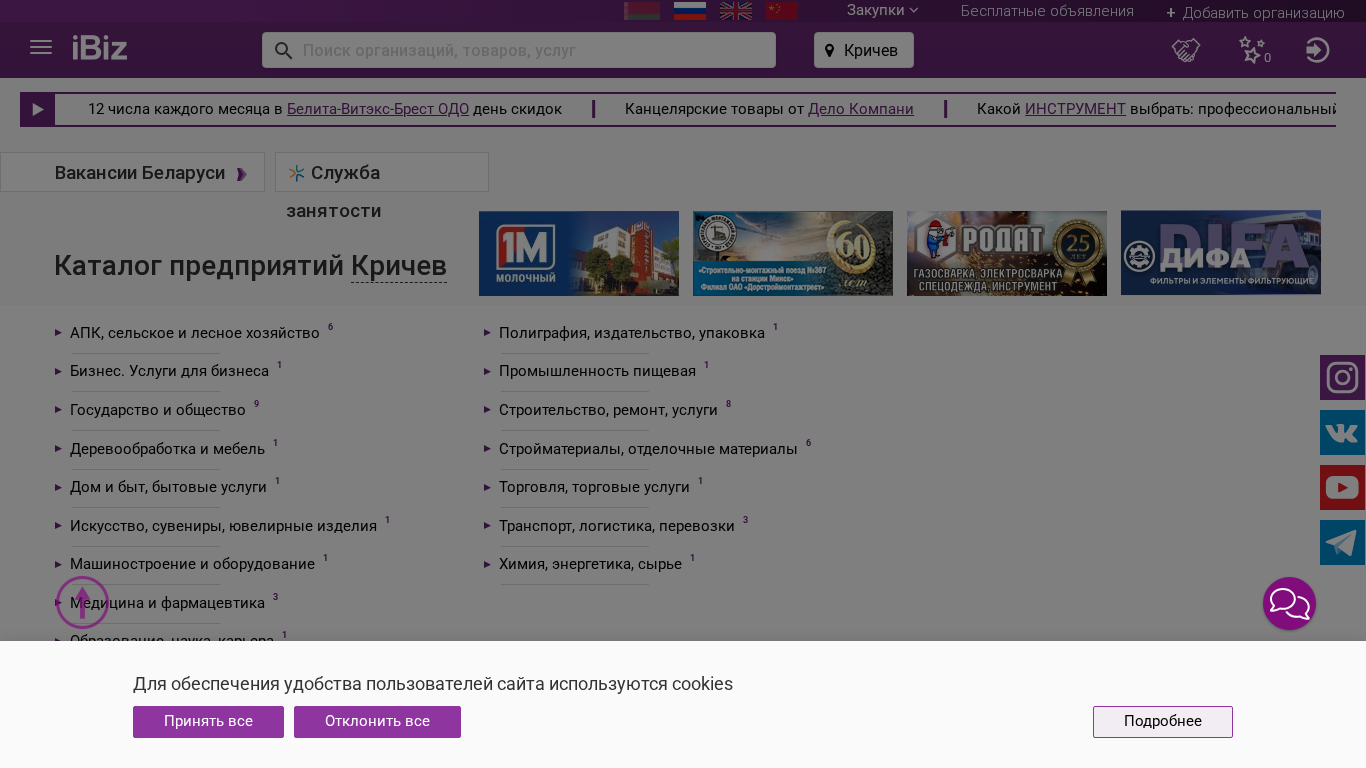Open the live chat bubble

click(x=1289, y=604)
